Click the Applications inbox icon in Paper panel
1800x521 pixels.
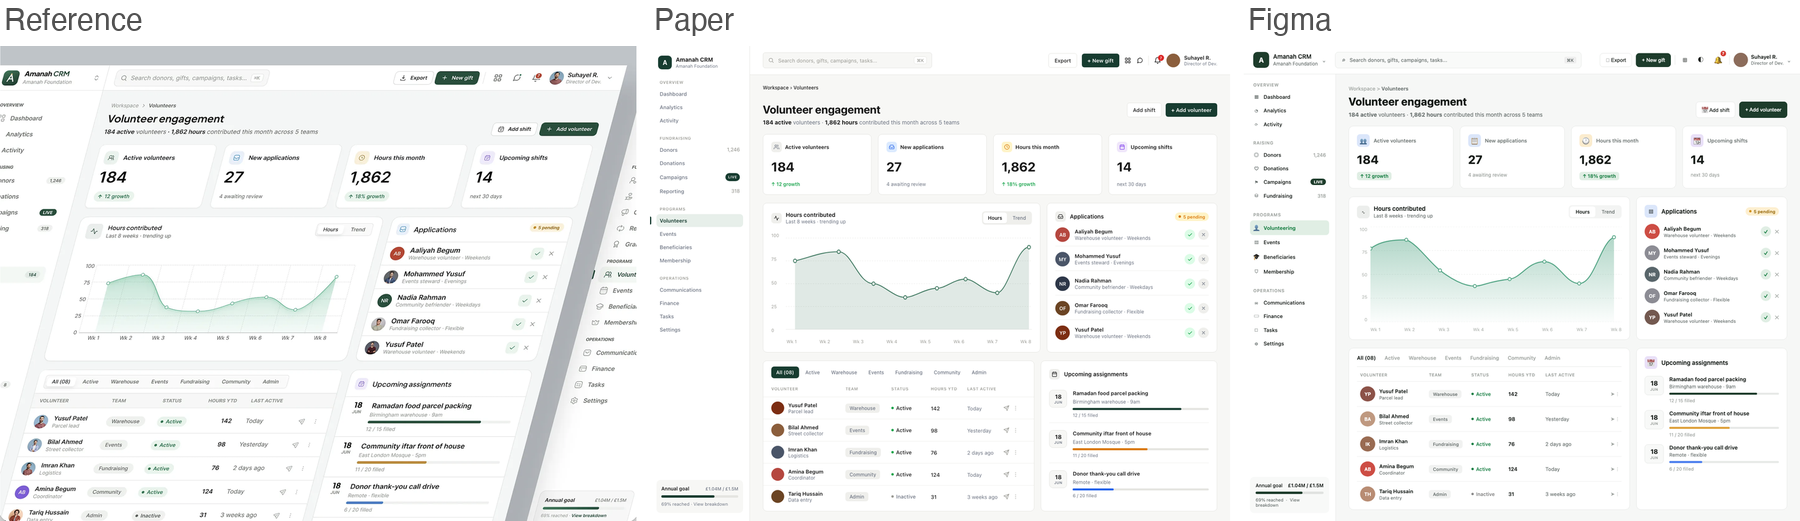1061,216
